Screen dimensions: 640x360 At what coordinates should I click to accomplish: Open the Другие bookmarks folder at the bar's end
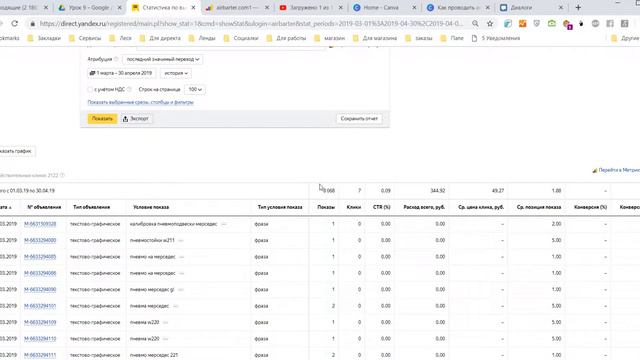point(625,38)
